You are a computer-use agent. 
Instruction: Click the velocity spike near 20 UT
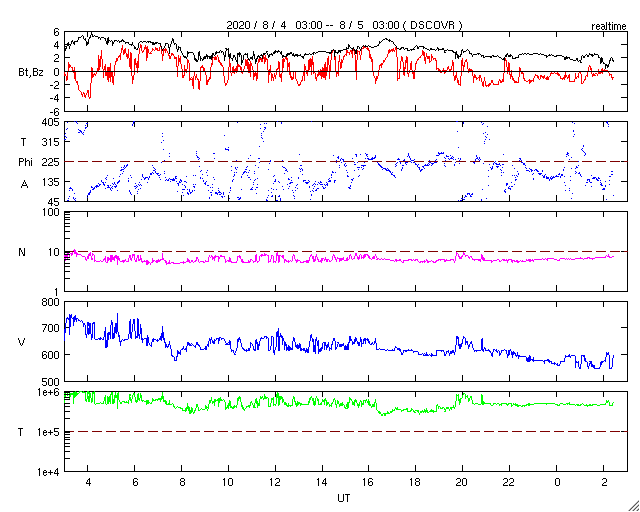[458, 340]
